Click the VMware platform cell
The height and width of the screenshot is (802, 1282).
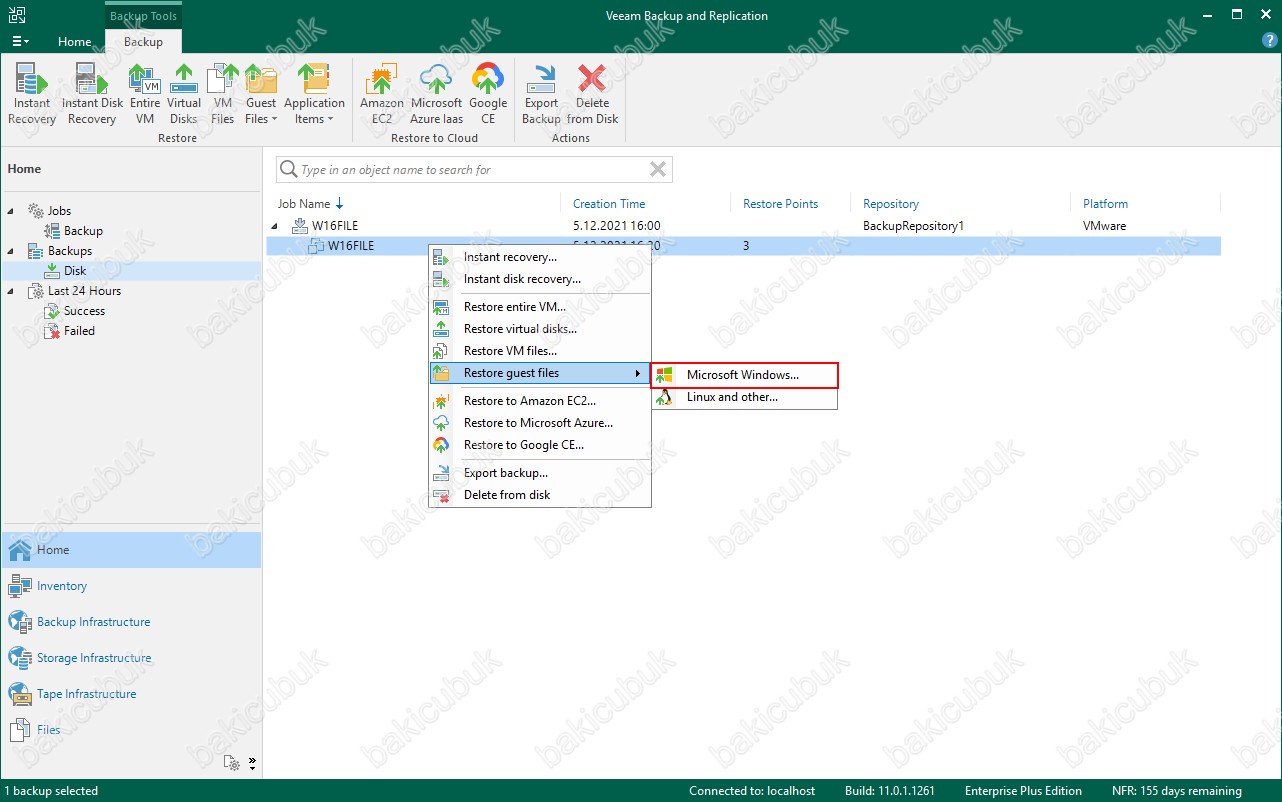point(1104,226)
